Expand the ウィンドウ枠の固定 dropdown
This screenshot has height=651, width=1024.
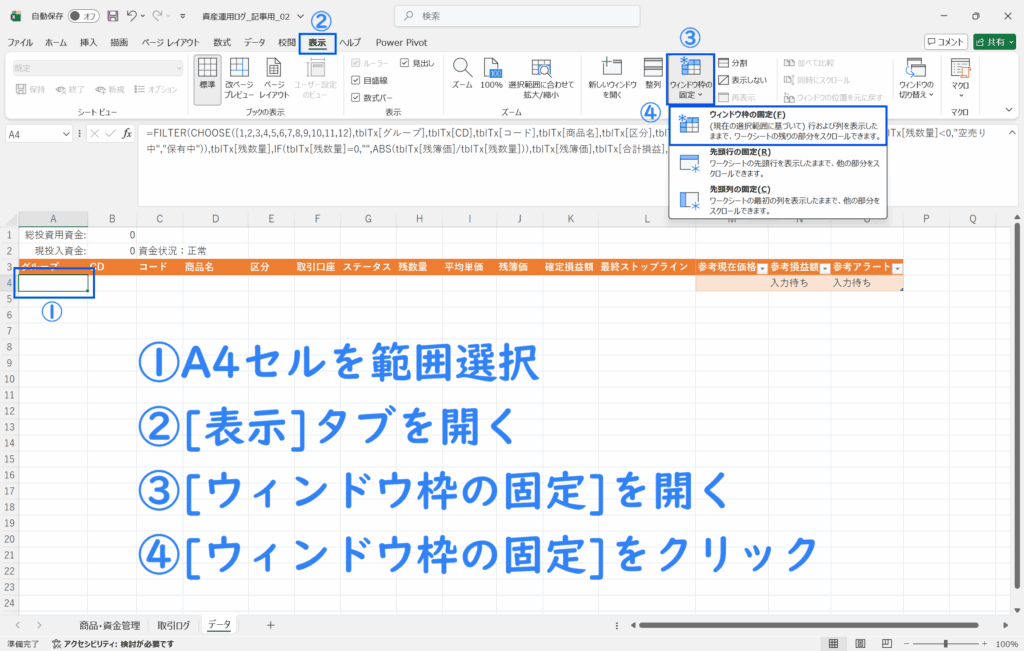[x=690, y=79]
